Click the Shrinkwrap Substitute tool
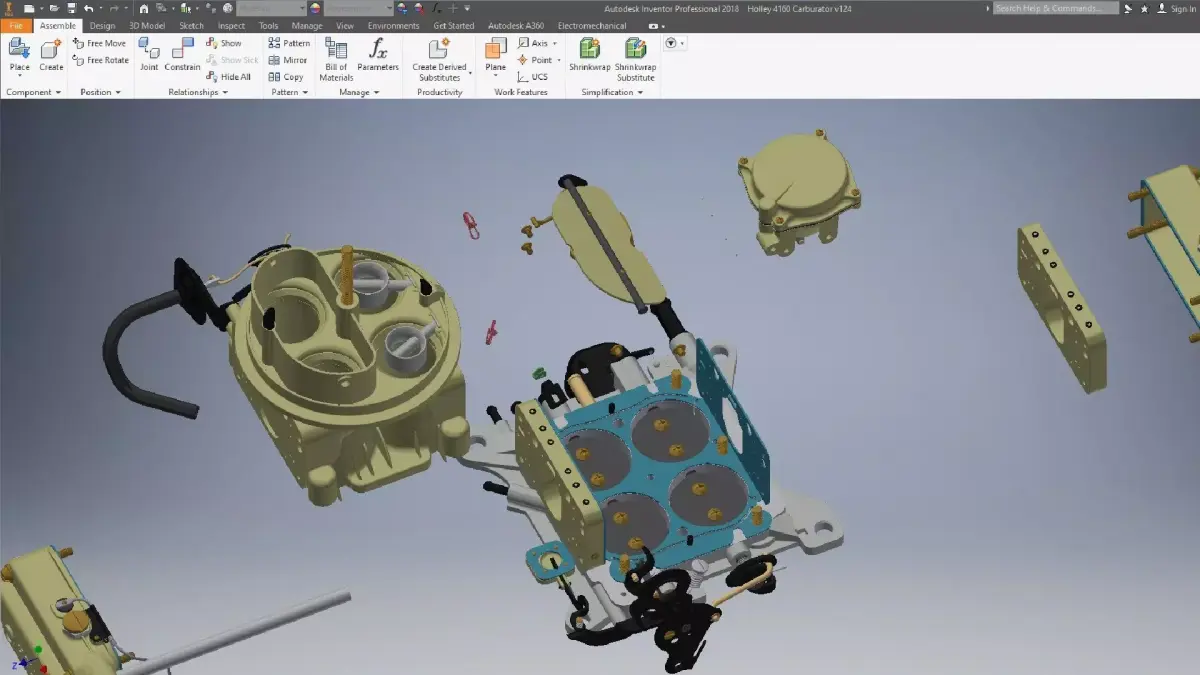Viewport: 1200px width, 675px height. [635, 60]
